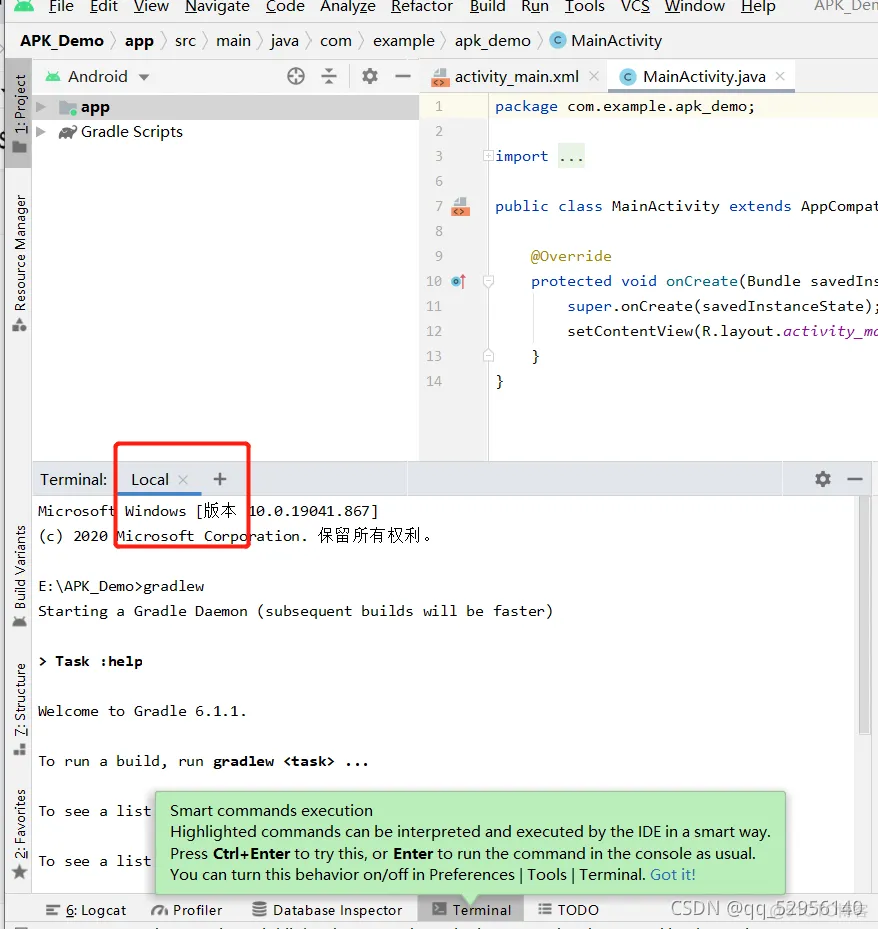Screen dimensions: 878x929
Task: Open the Analyze menu
Action: coord(348,7)
